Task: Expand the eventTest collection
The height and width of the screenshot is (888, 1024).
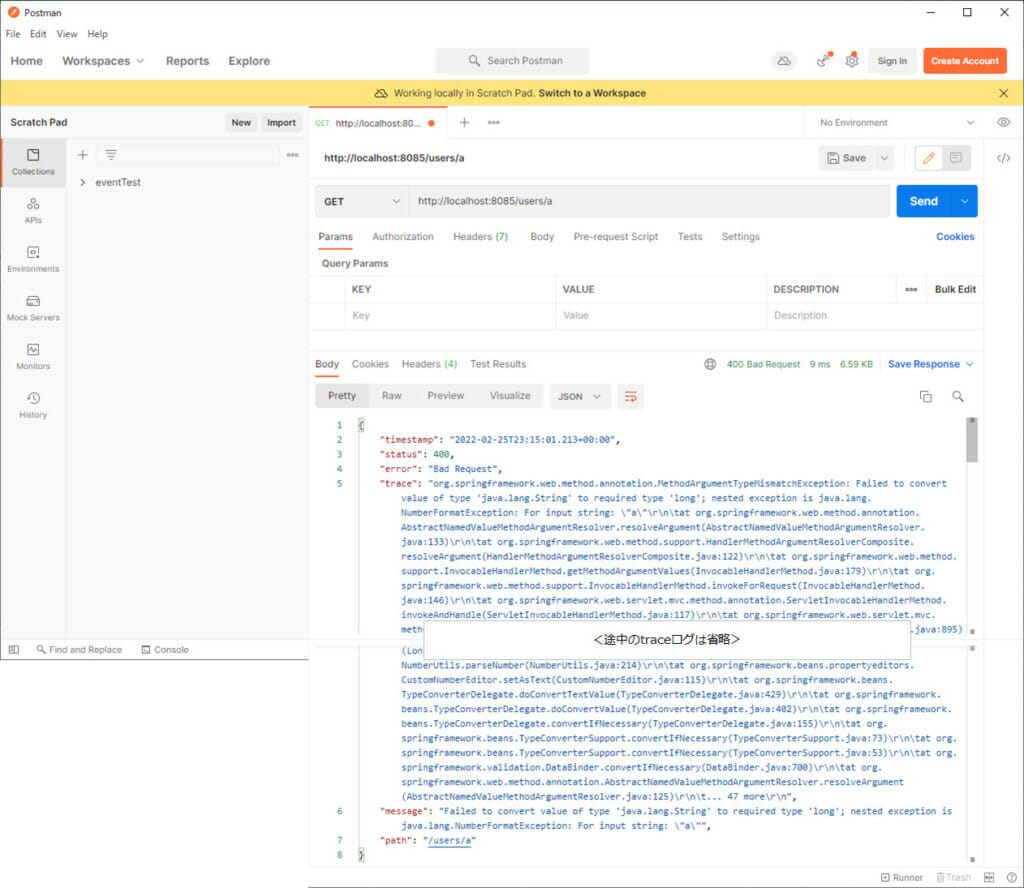Action: [82, 182]
